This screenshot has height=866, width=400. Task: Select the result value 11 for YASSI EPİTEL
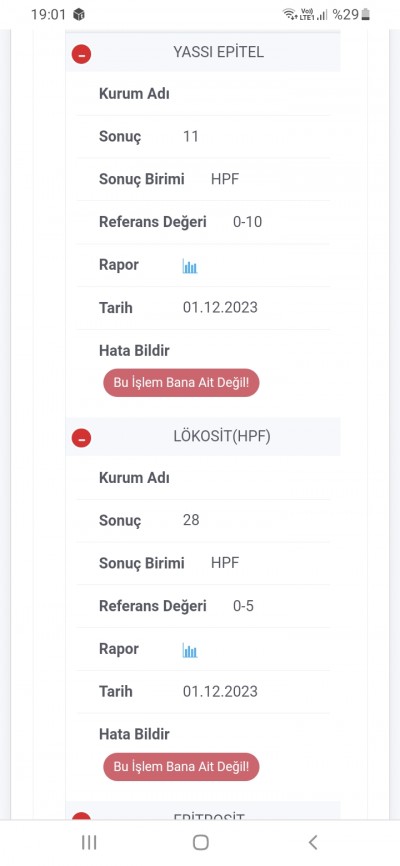coord(191,136)
